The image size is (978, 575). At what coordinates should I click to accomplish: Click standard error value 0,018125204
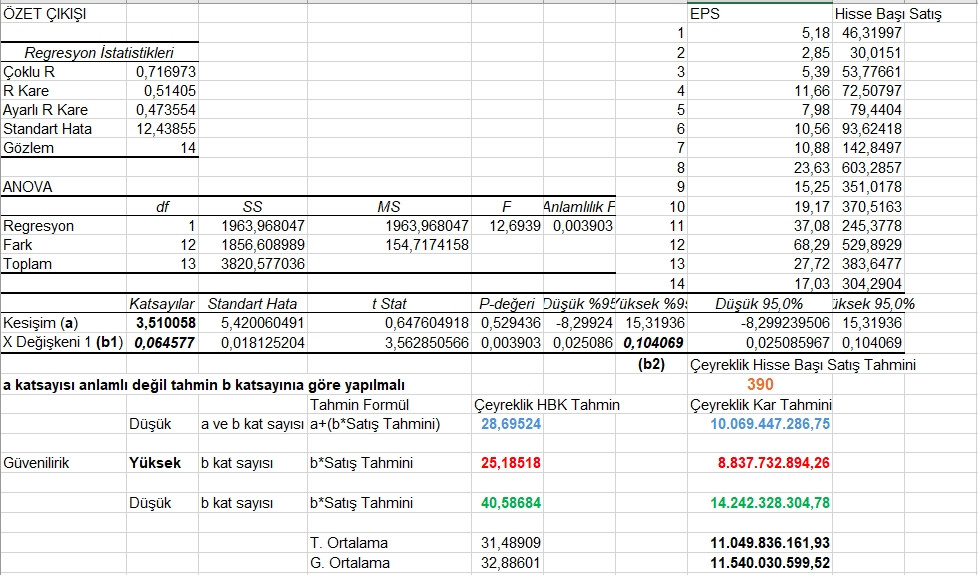click(x=263, y=342)
